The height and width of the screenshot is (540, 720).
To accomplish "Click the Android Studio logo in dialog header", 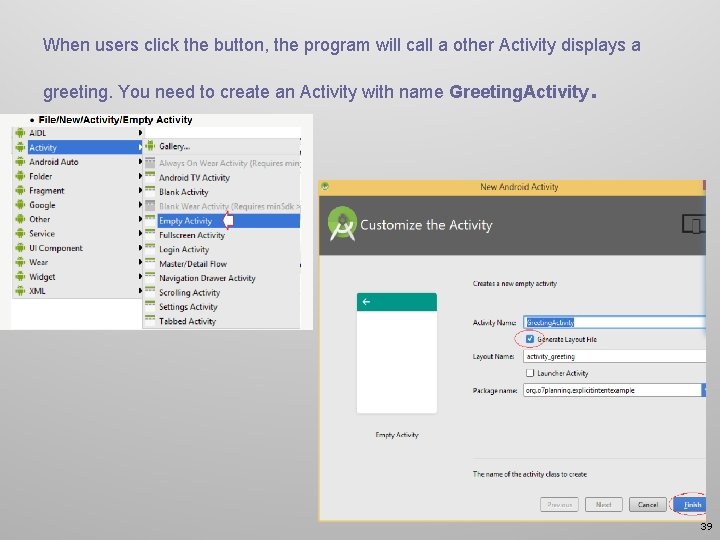I will 342,224.
